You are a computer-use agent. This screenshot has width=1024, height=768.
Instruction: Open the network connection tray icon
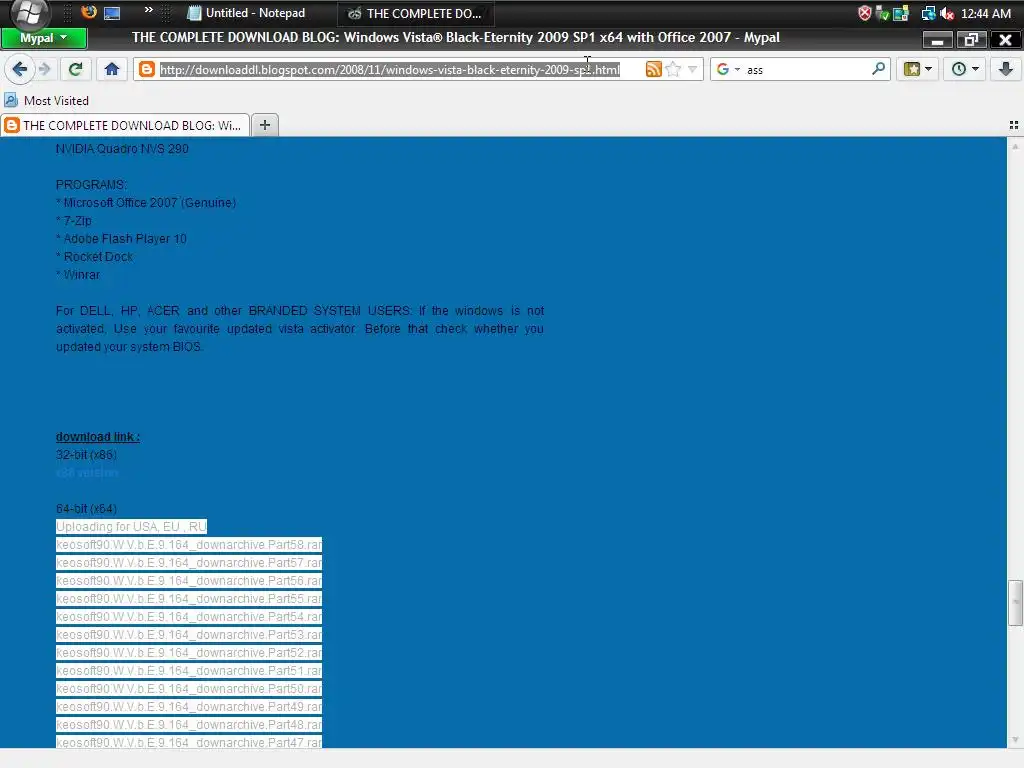[x=928, y=13]
